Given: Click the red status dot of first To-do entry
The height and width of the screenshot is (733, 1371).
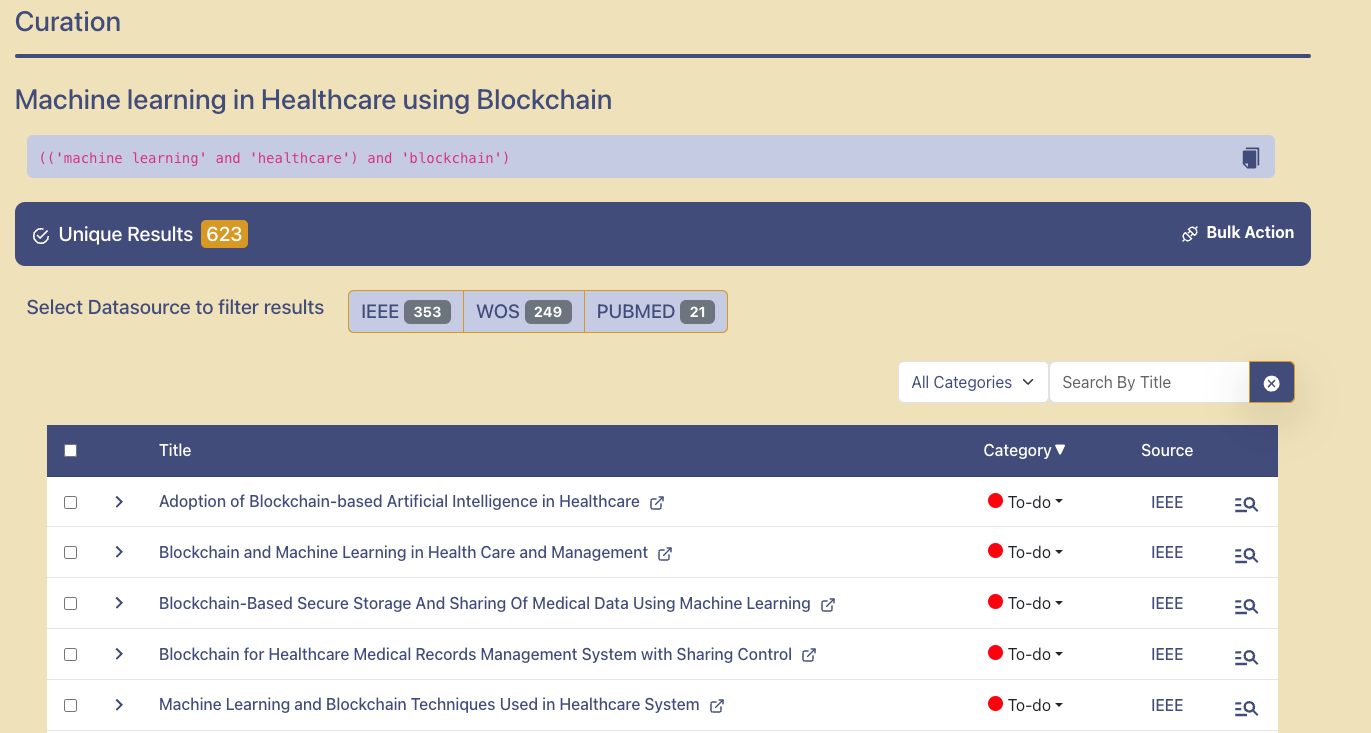Looking at the screenshot, I should coord(995,501).
